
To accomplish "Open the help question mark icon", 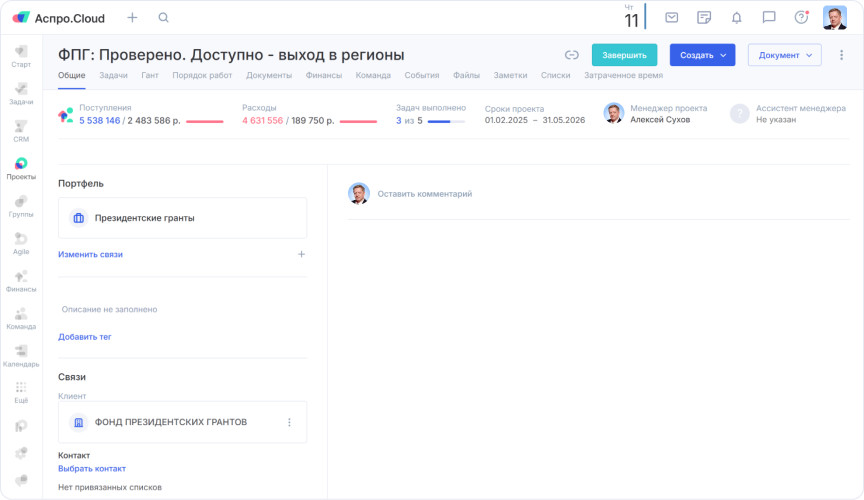I will click(x=801, y=18).
